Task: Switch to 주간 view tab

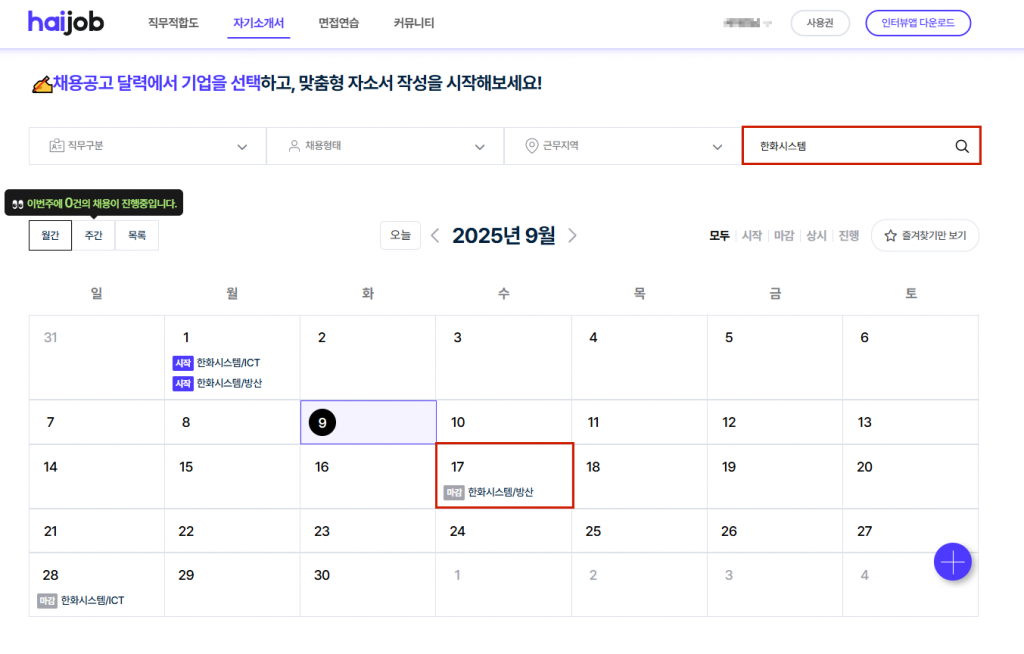Action: 93,236
